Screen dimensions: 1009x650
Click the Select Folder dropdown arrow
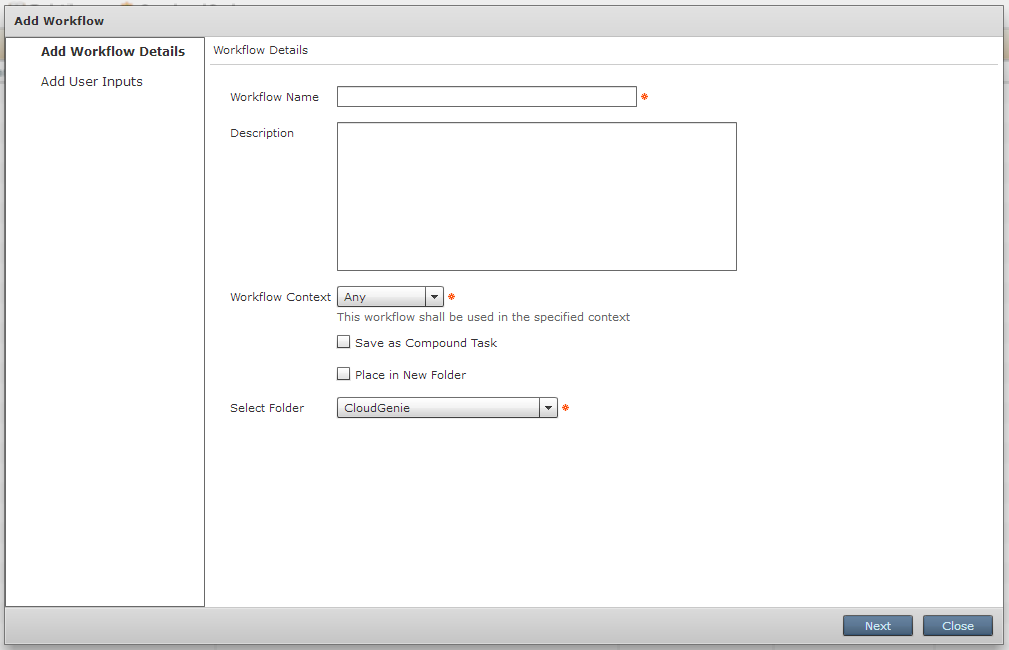point(548,407)
